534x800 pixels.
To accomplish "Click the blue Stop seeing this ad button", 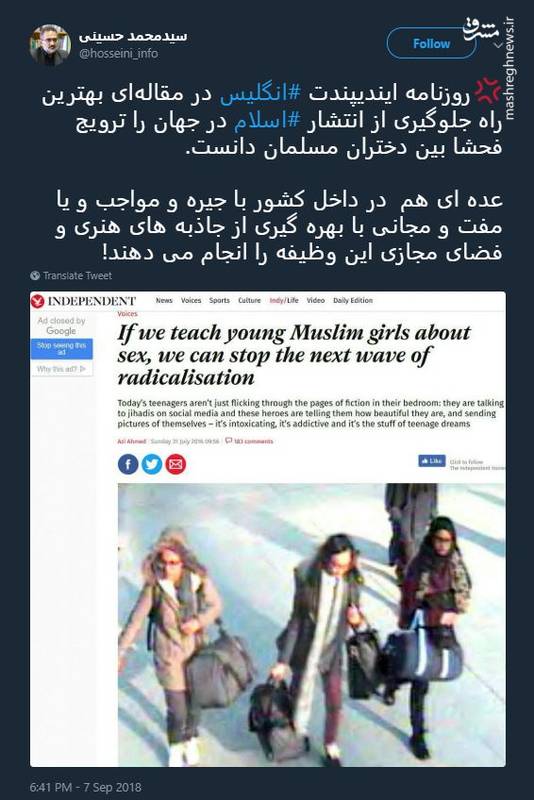I will (62, 349).
